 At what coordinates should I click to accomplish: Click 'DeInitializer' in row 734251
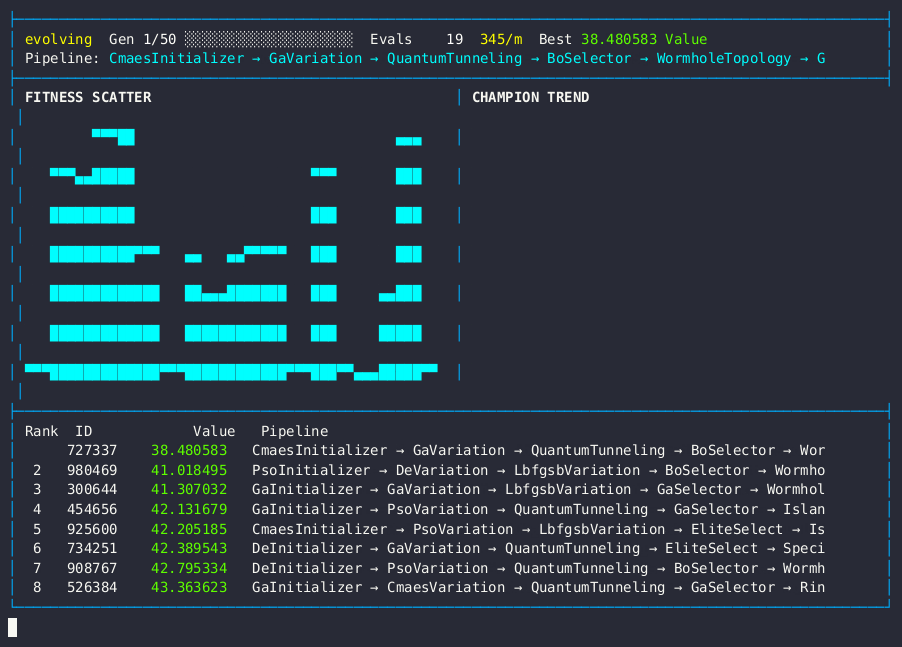(307, 549)
